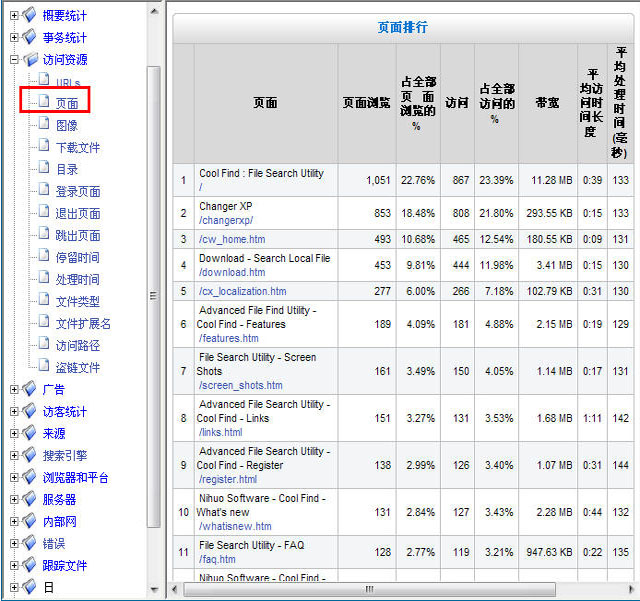Screen dimensions: 640x601
Task: Click the book icon beside 事务统计
Action: coord(29,37)
